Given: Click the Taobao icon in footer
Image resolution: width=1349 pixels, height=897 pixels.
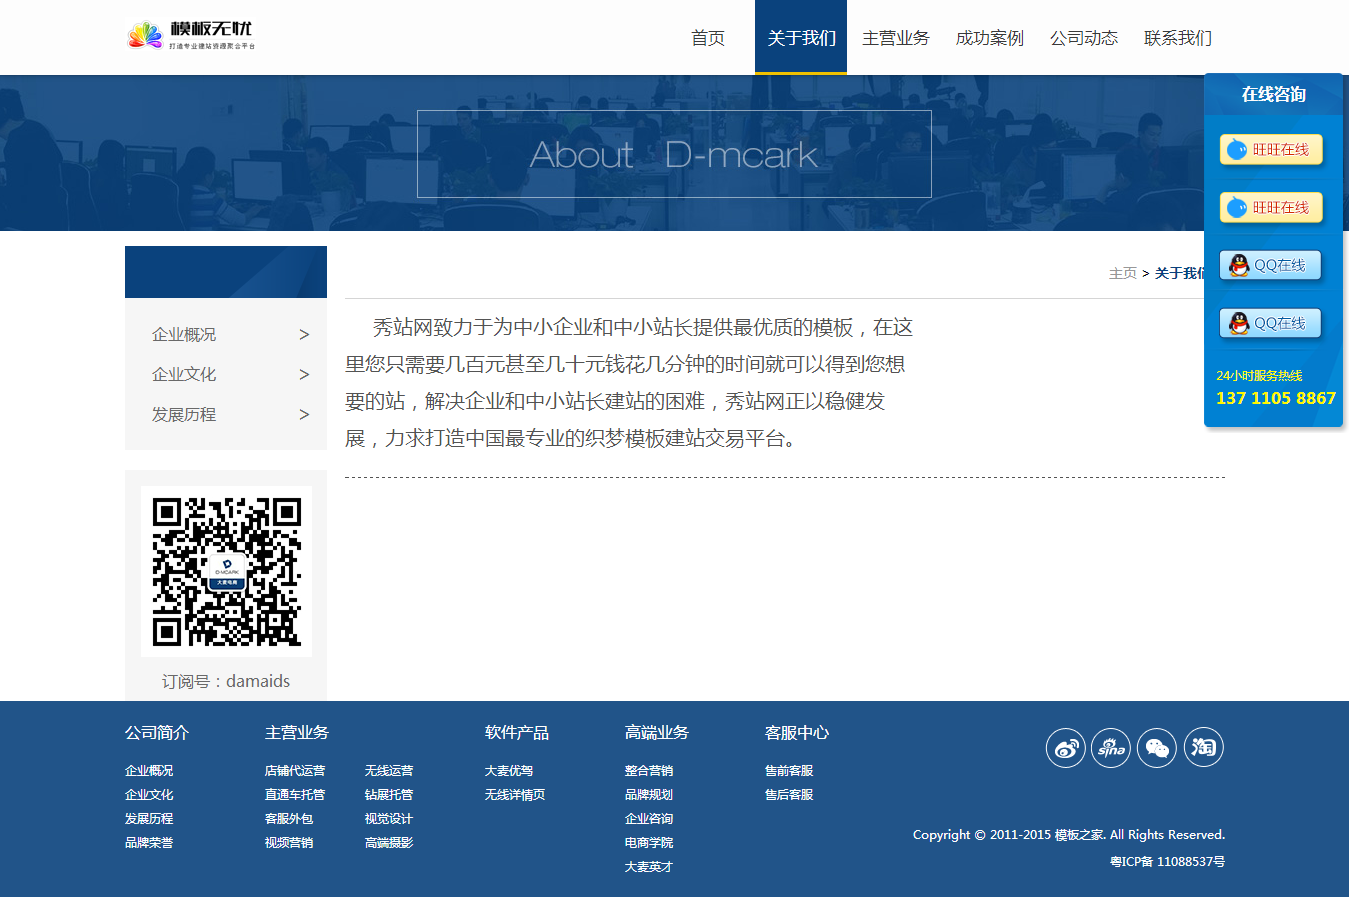Looking at the screenshot, I should point(1204,748).
